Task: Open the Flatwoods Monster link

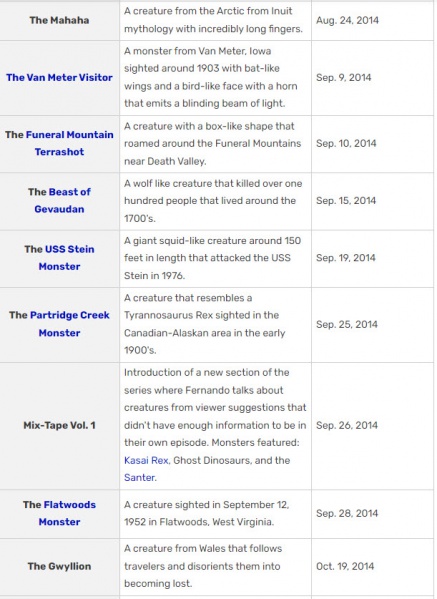Action: coord(67,513)
